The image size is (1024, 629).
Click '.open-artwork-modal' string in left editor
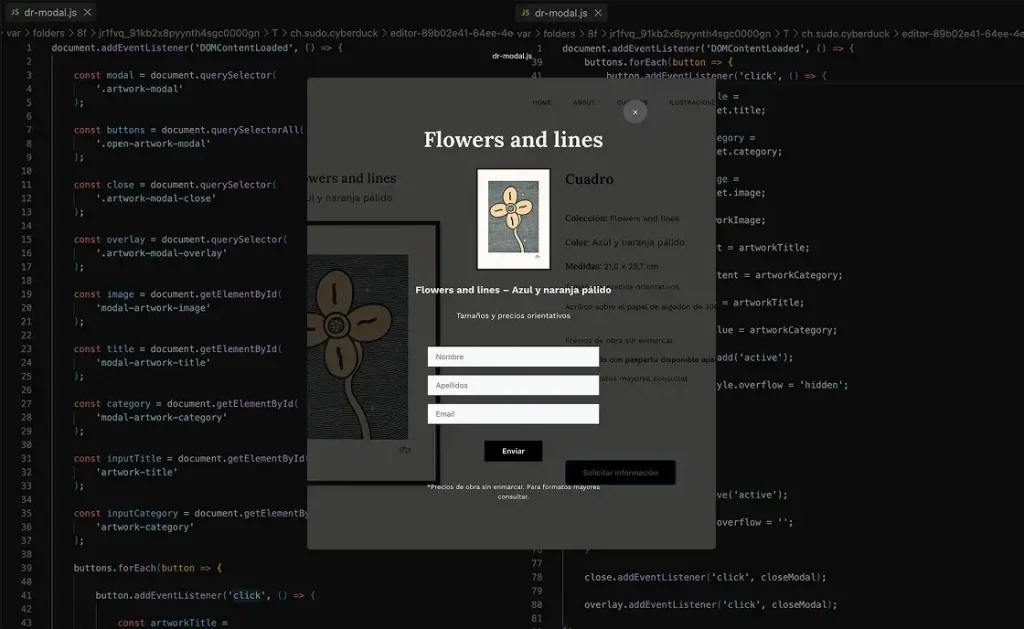[x=153, y=143]
